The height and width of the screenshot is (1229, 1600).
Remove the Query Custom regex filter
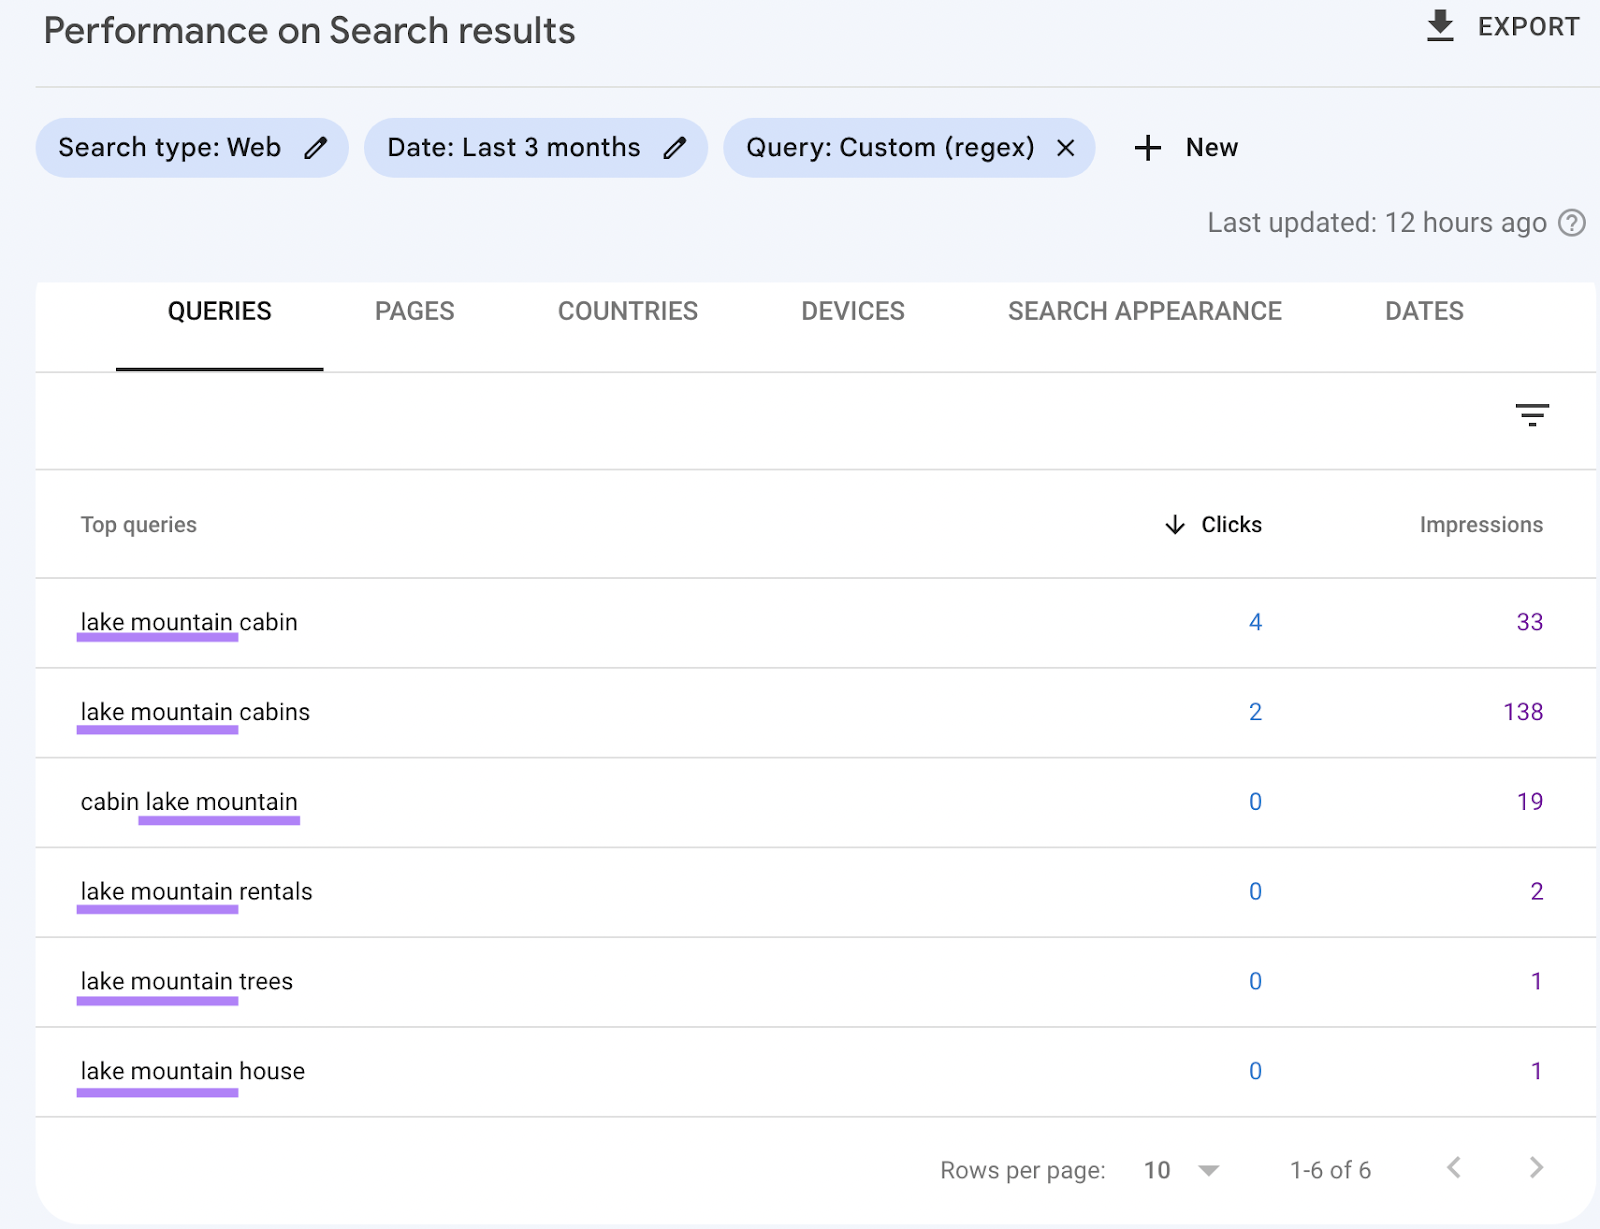click(1066, 148)
